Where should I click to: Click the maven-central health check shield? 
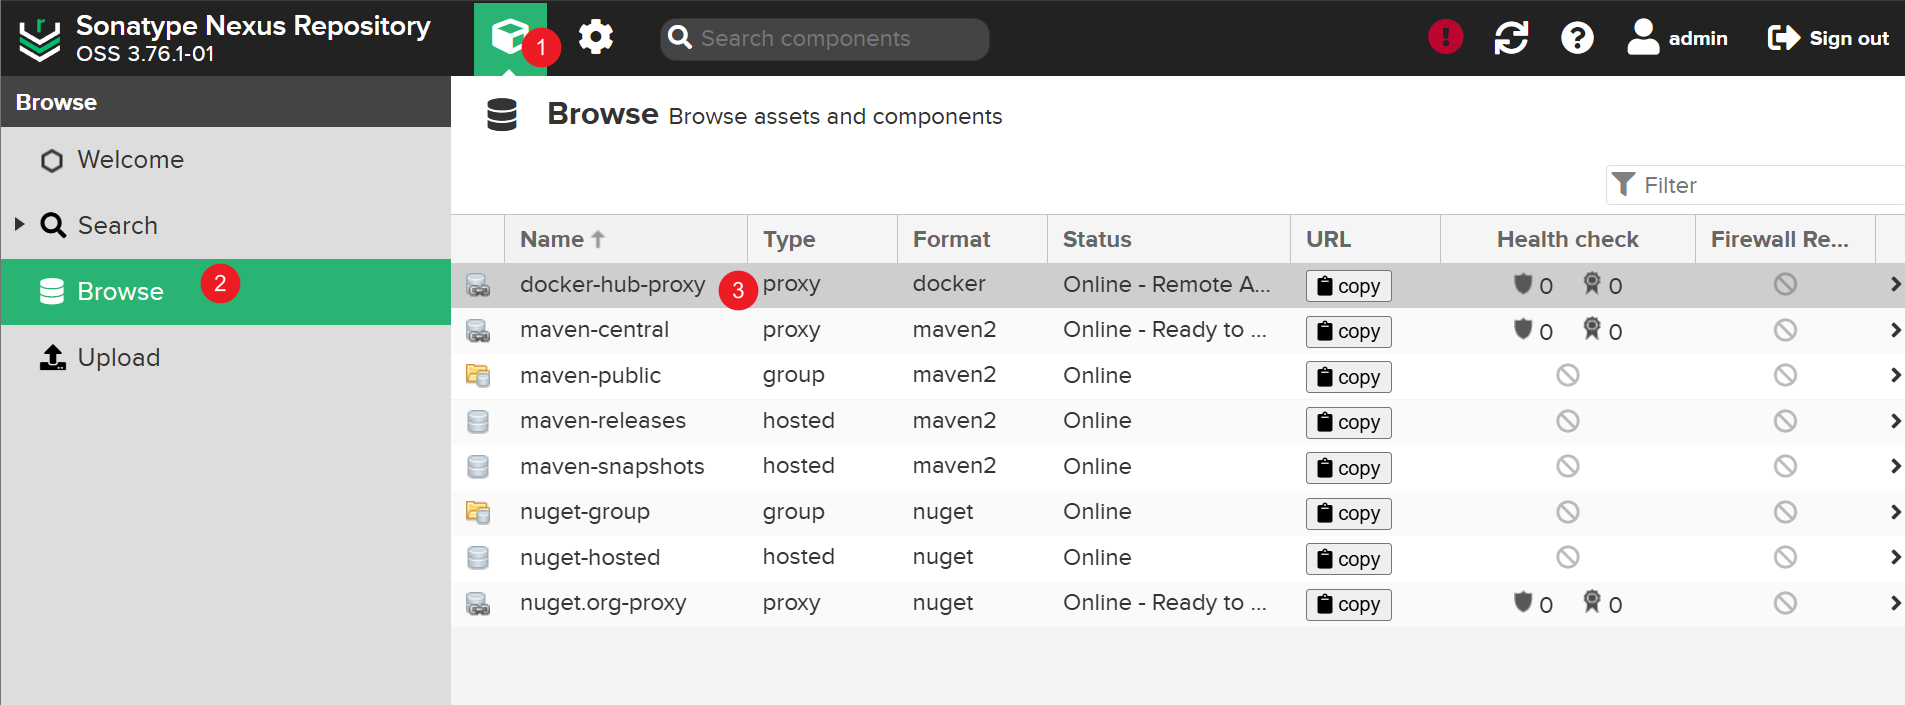click(1523, 329)
